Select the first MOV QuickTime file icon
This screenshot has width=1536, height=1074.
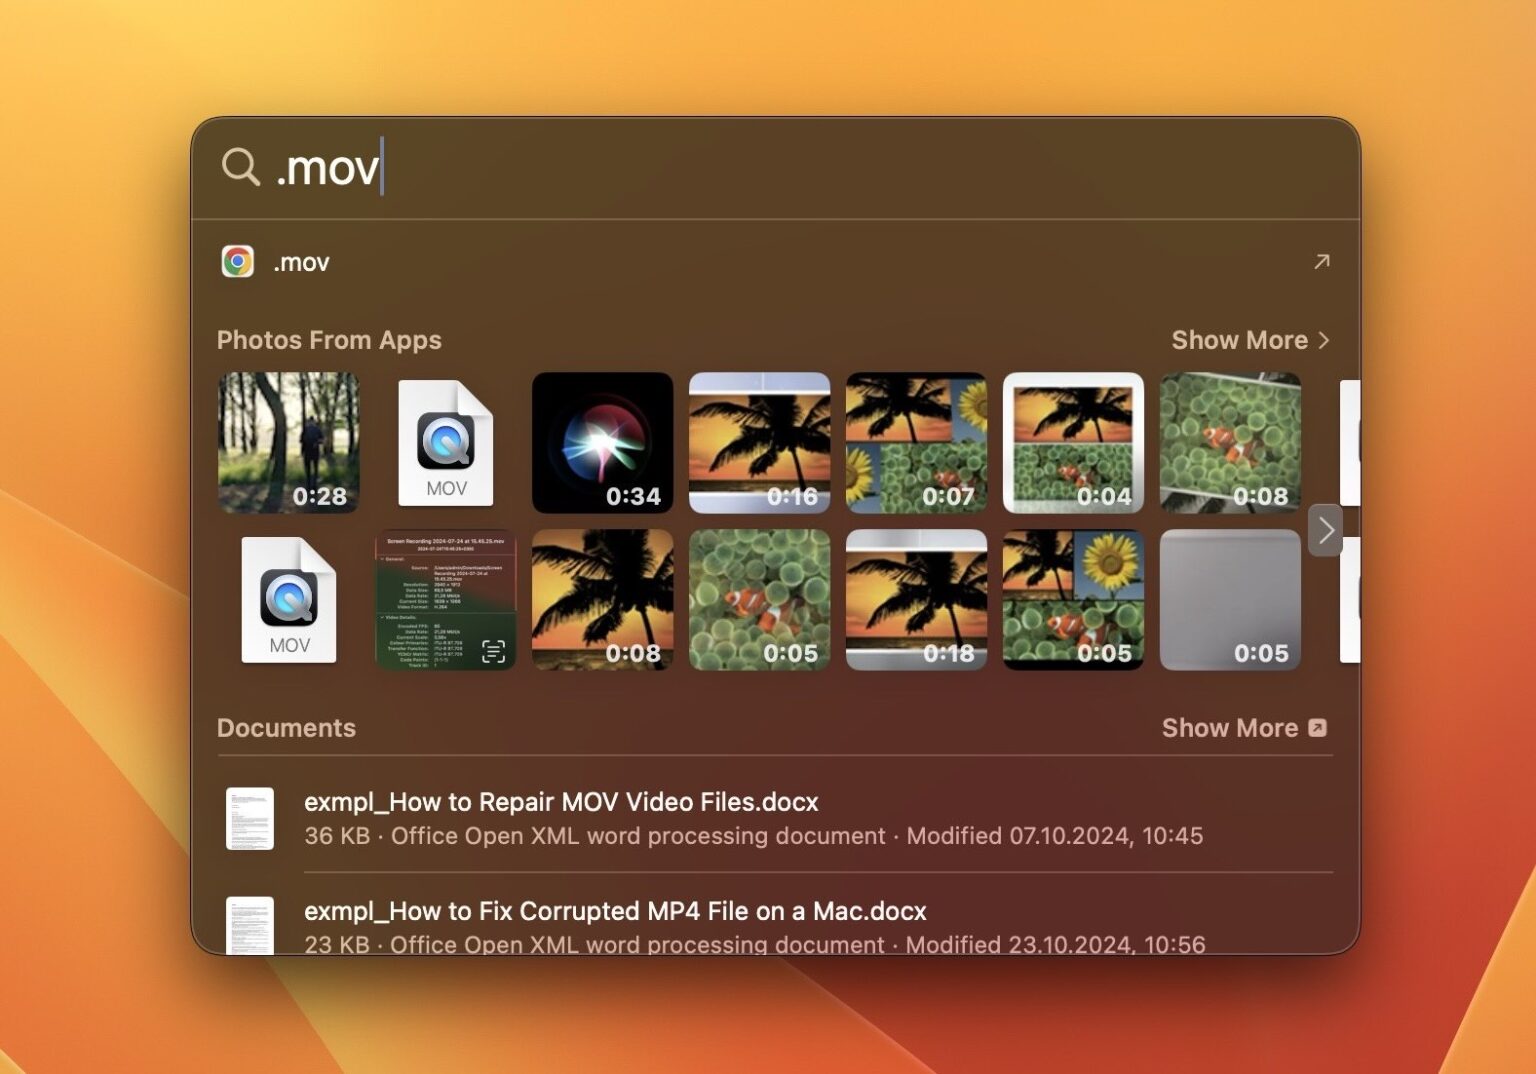(445, 443)
